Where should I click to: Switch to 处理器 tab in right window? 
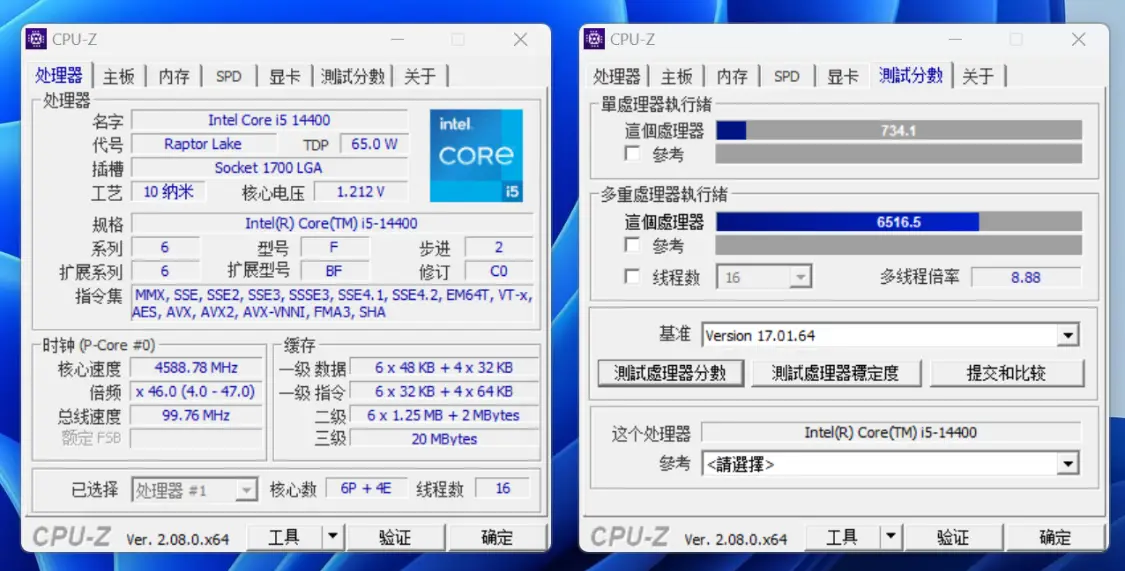coord(616,76)
